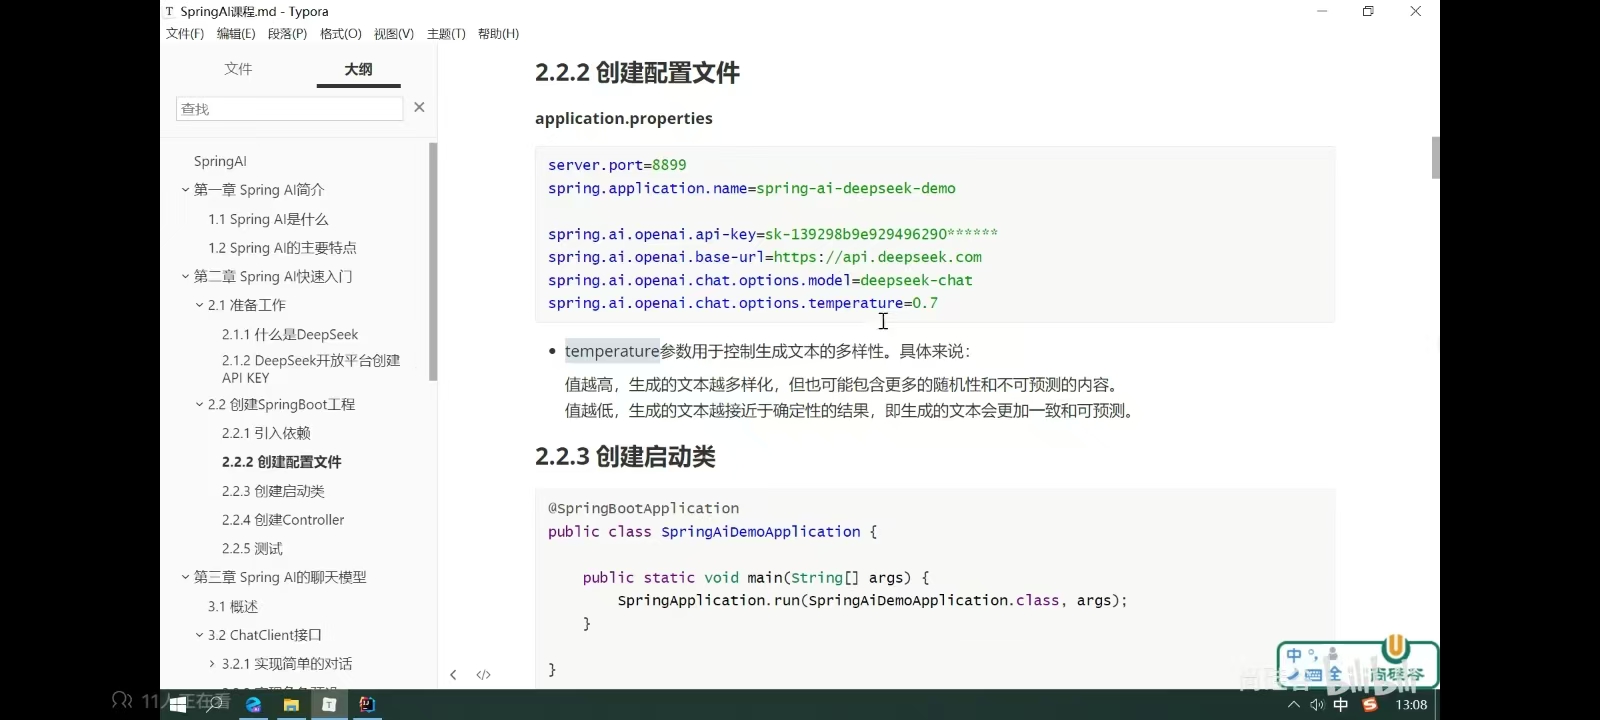Viewport: 1600px width, 720px height.
Task: Jump to 2.1.1 什么是DeepSeek
Action: tap(290, 335)
